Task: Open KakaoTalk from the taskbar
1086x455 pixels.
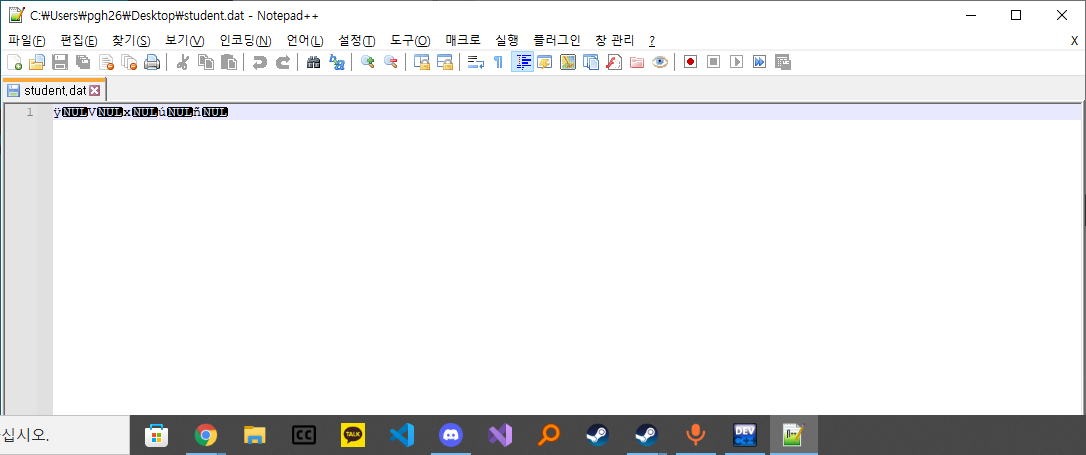Action: point(353,435)
